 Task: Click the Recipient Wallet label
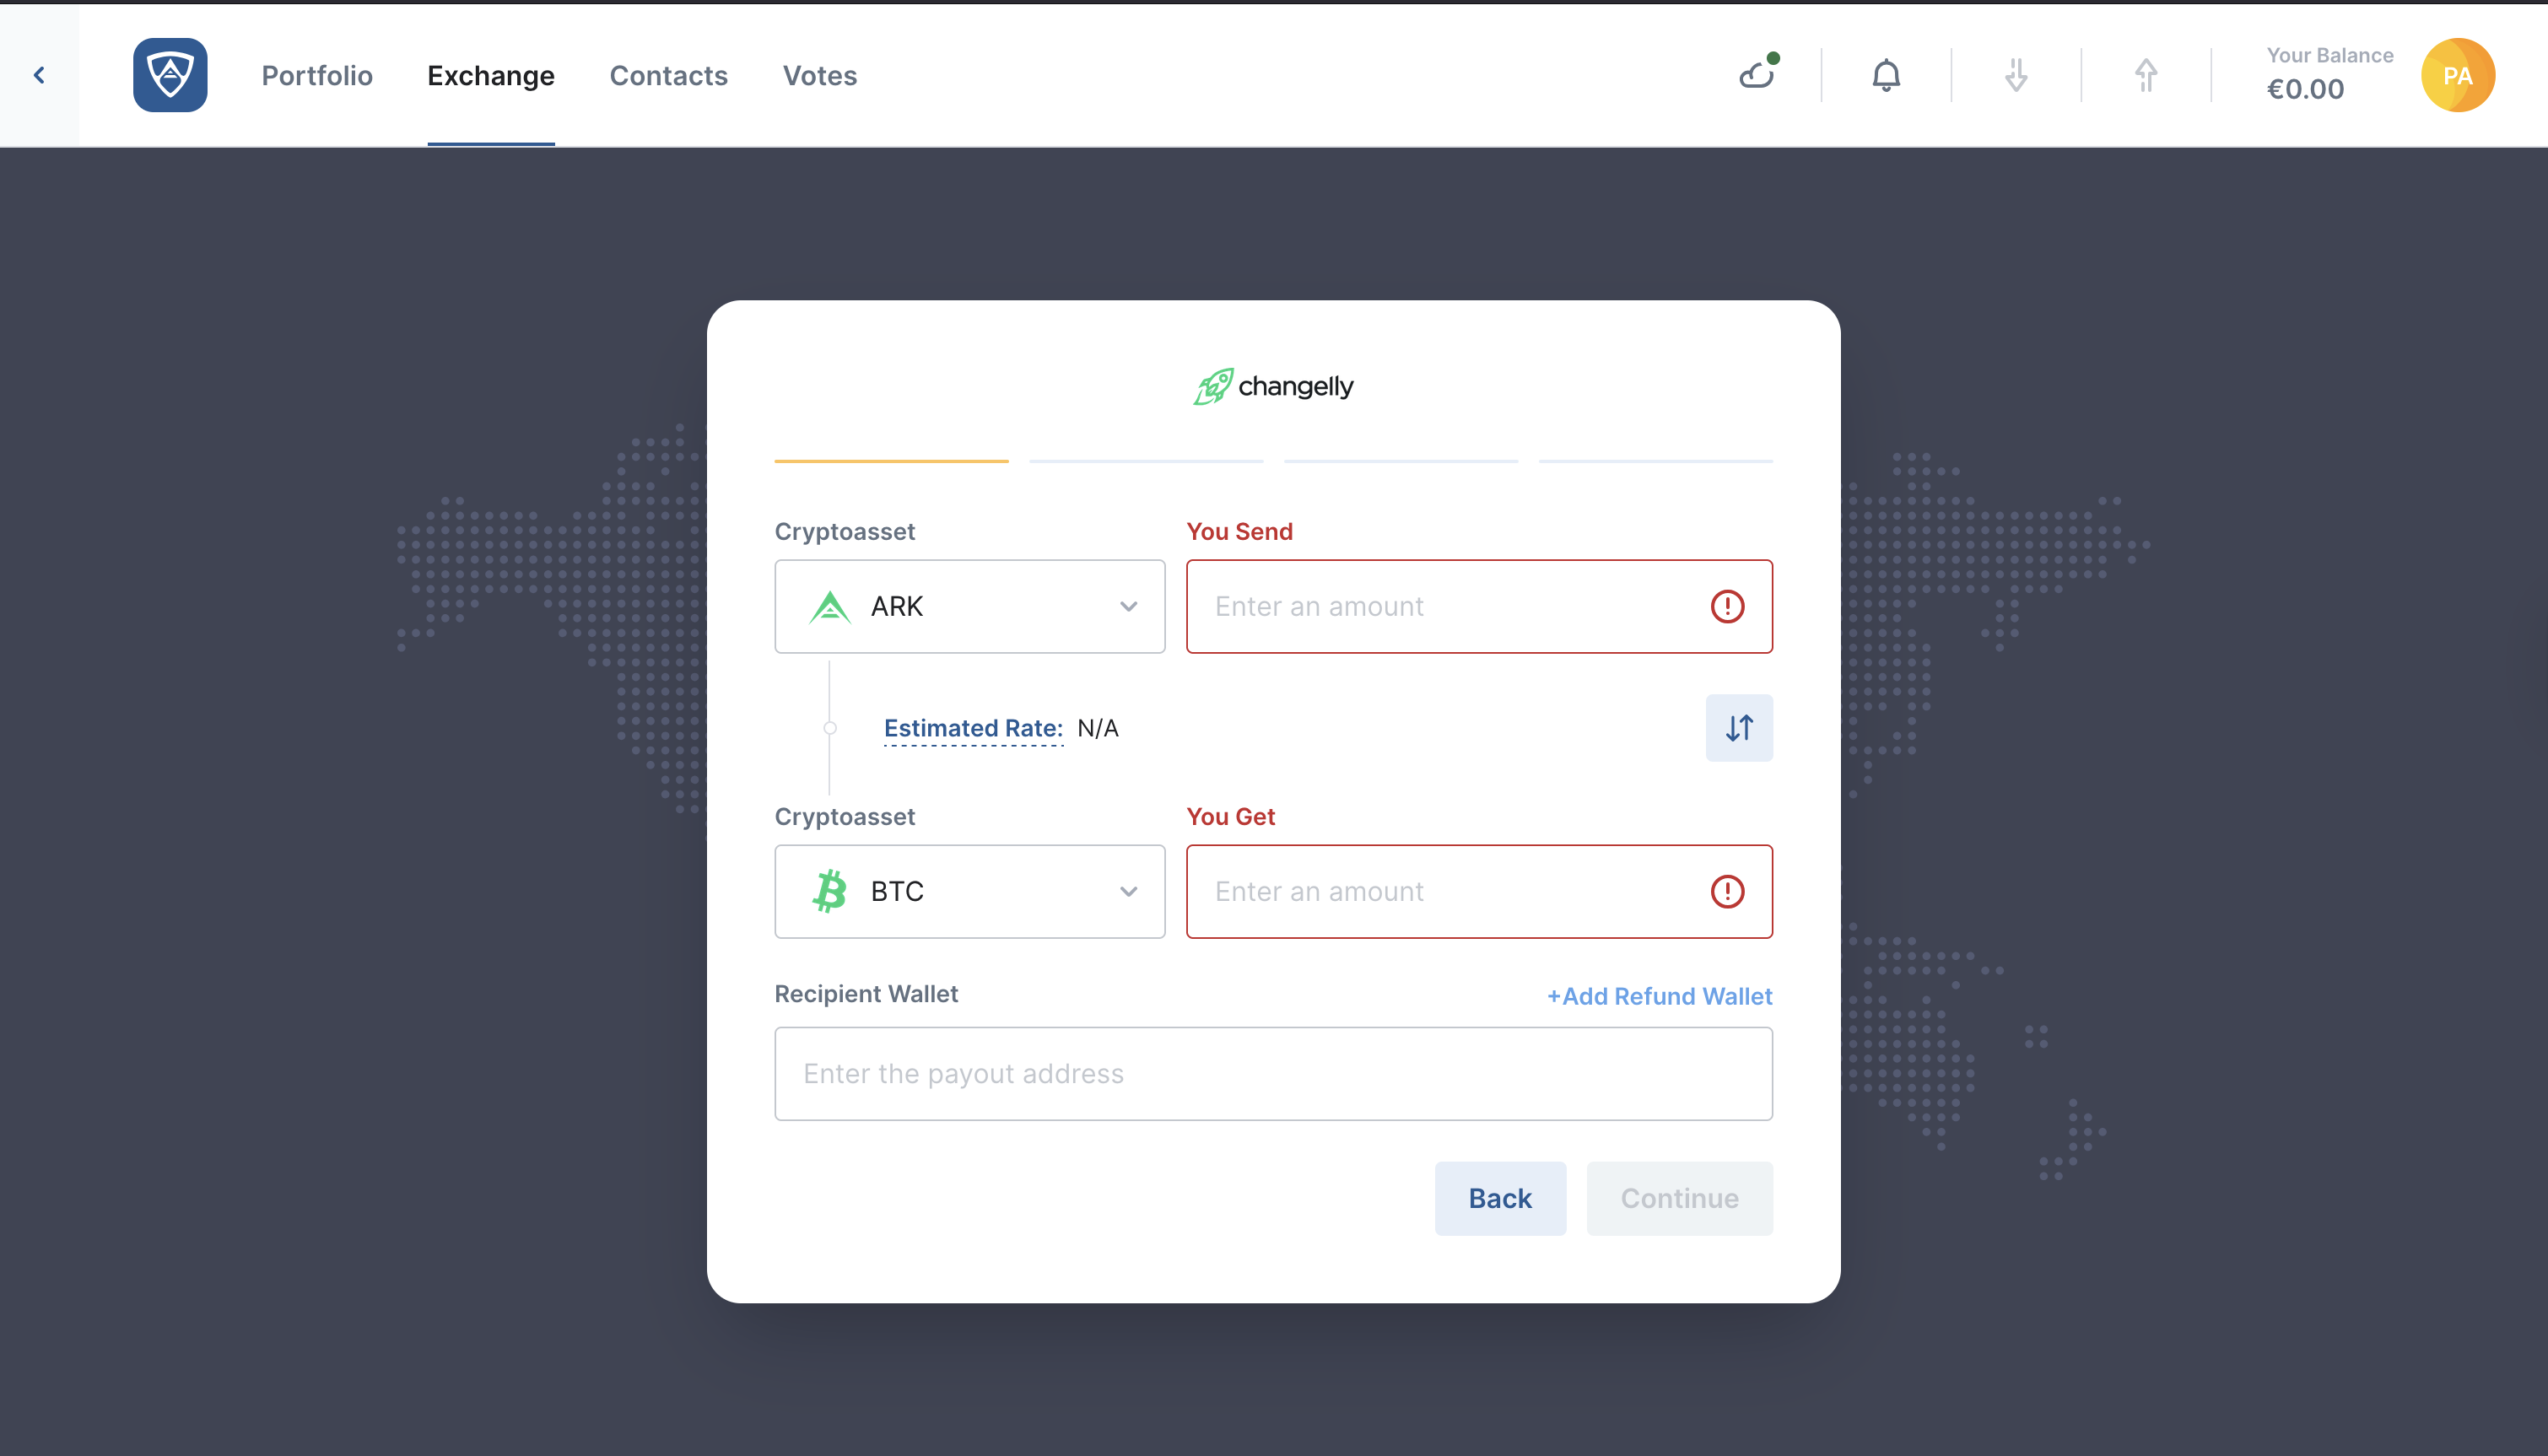coord(866,993)
